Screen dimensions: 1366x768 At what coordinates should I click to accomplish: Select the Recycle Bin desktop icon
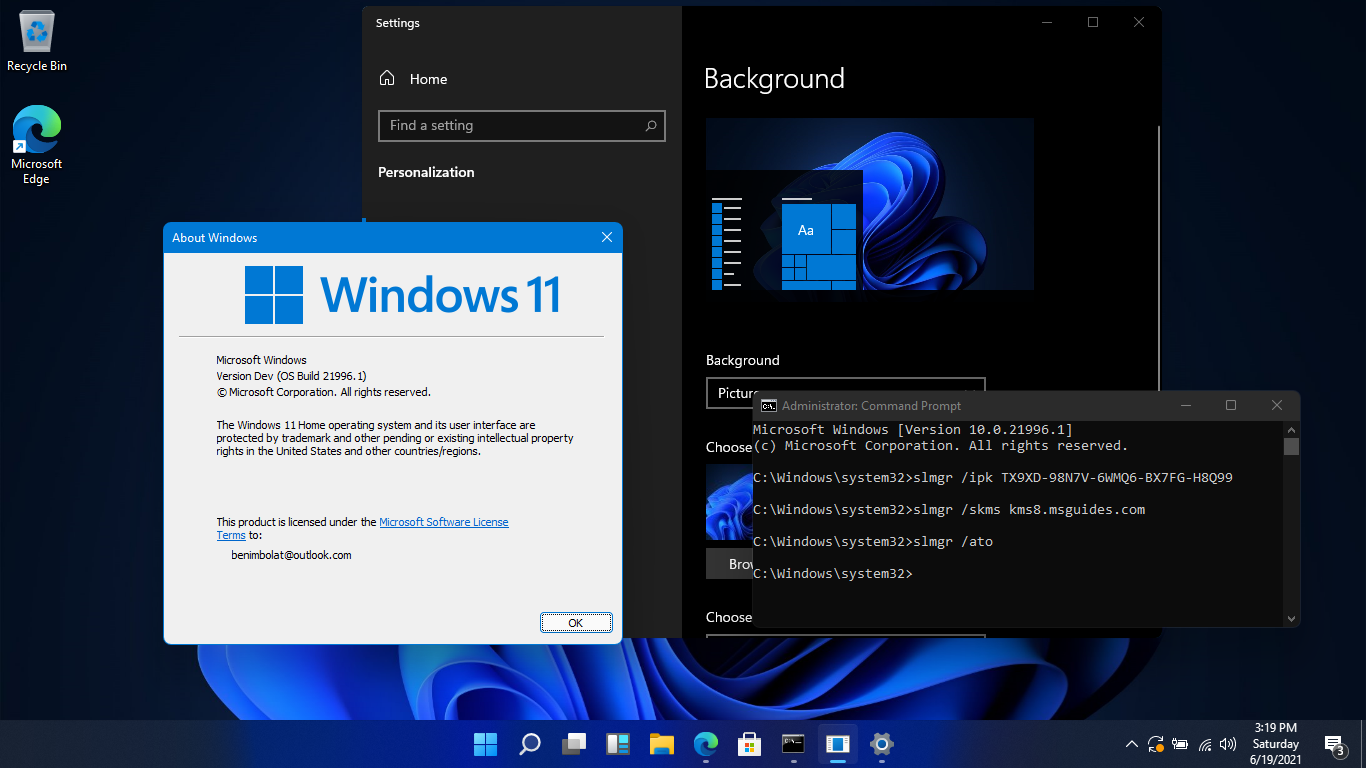point(37,42)
